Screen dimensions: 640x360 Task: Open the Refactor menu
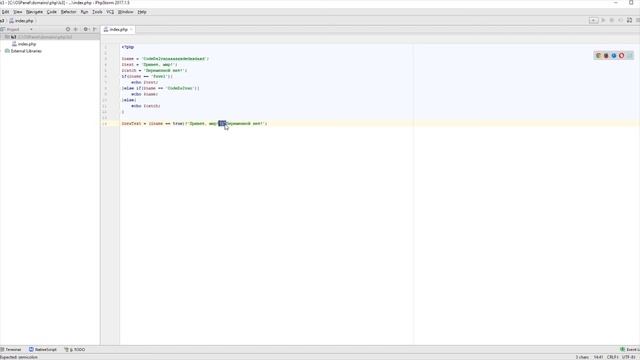[69, 12]
